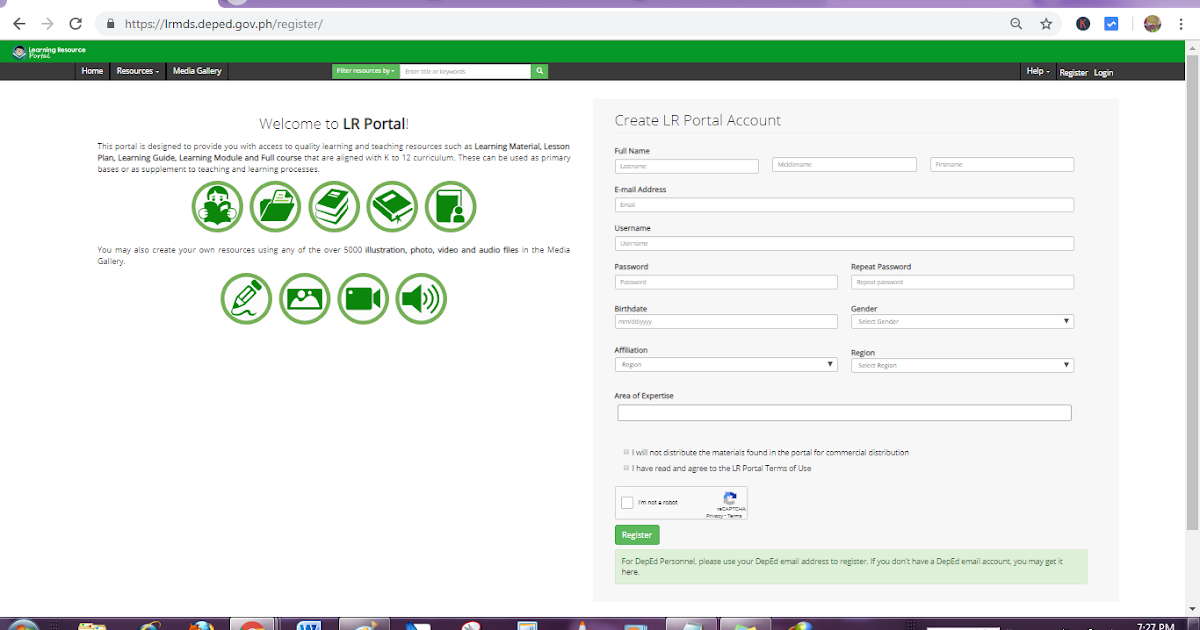This screenshot has height=630, width=1200.
Task: Click the Login link
Action: (1103, 72)
